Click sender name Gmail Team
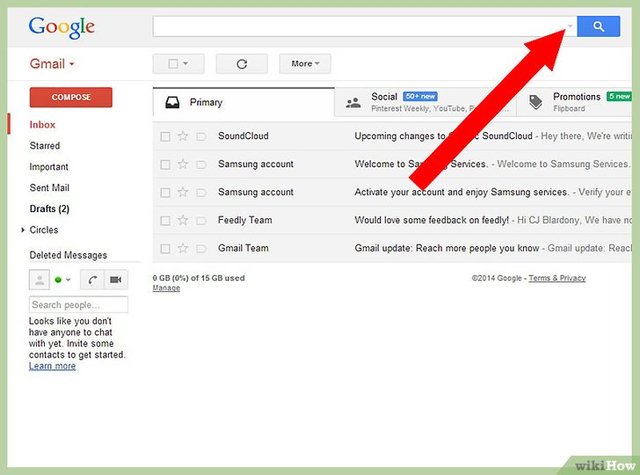Screen dimensions: 640x475 tap(243, 248)
